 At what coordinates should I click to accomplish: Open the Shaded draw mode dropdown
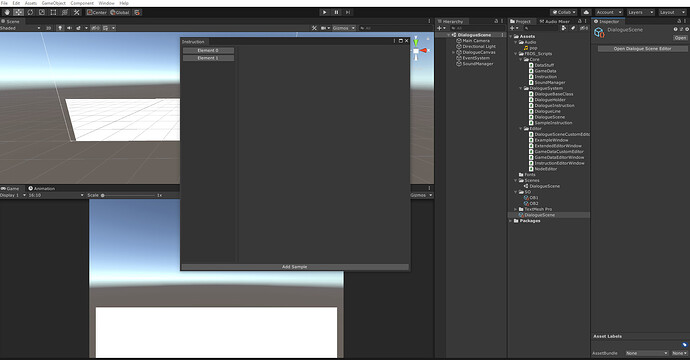20,28
